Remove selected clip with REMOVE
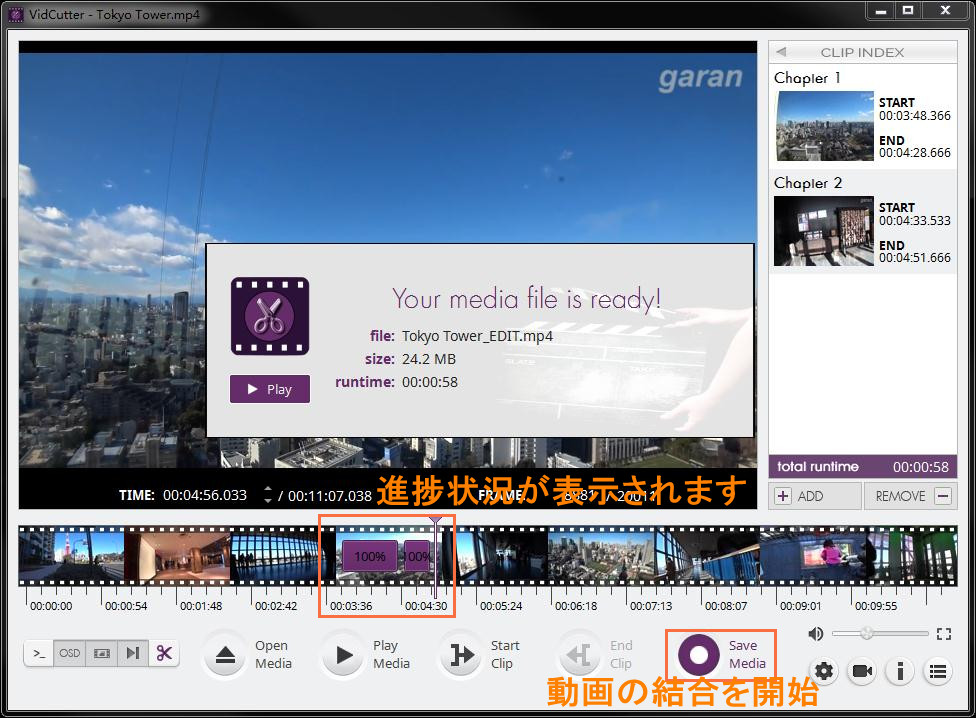 coord(910,495)
